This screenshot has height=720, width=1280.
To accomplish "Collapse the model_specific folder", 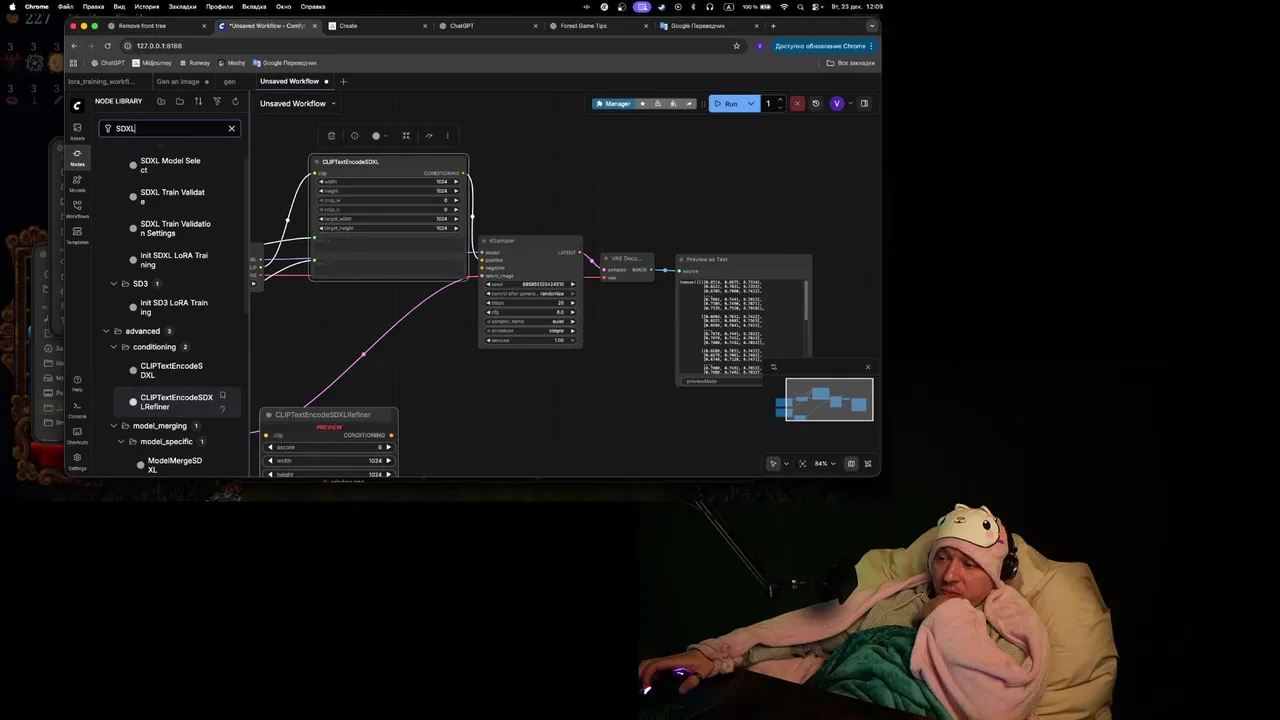I will pos(121,442).
